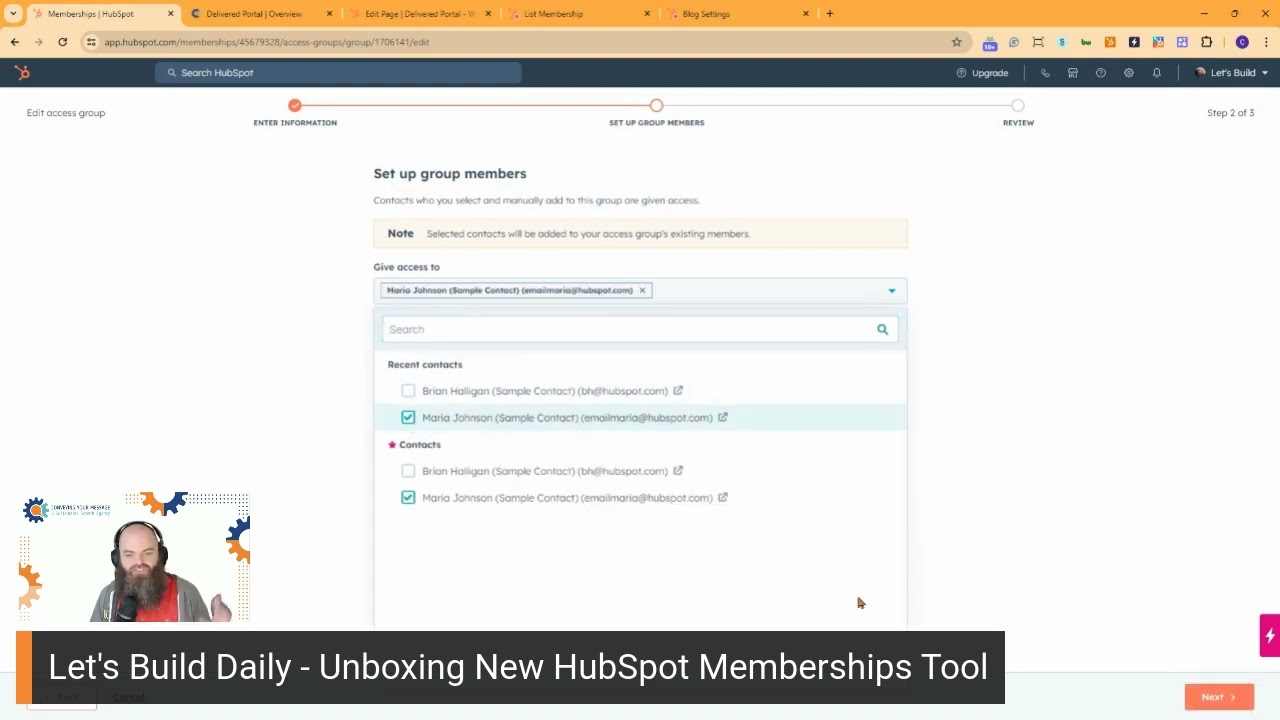Screen dimensions: 1280x720
Task: Open the HubSpot Marketplace store icon
Action: point(1073,73)
